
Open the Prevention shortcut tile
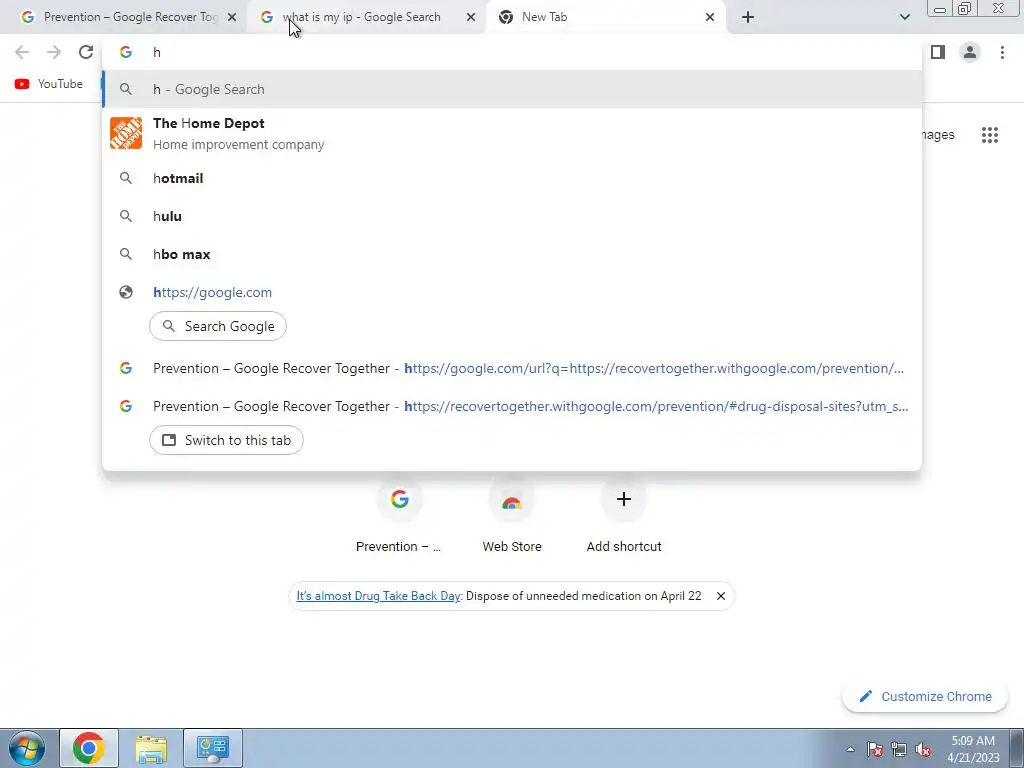[x=400, y=516]
